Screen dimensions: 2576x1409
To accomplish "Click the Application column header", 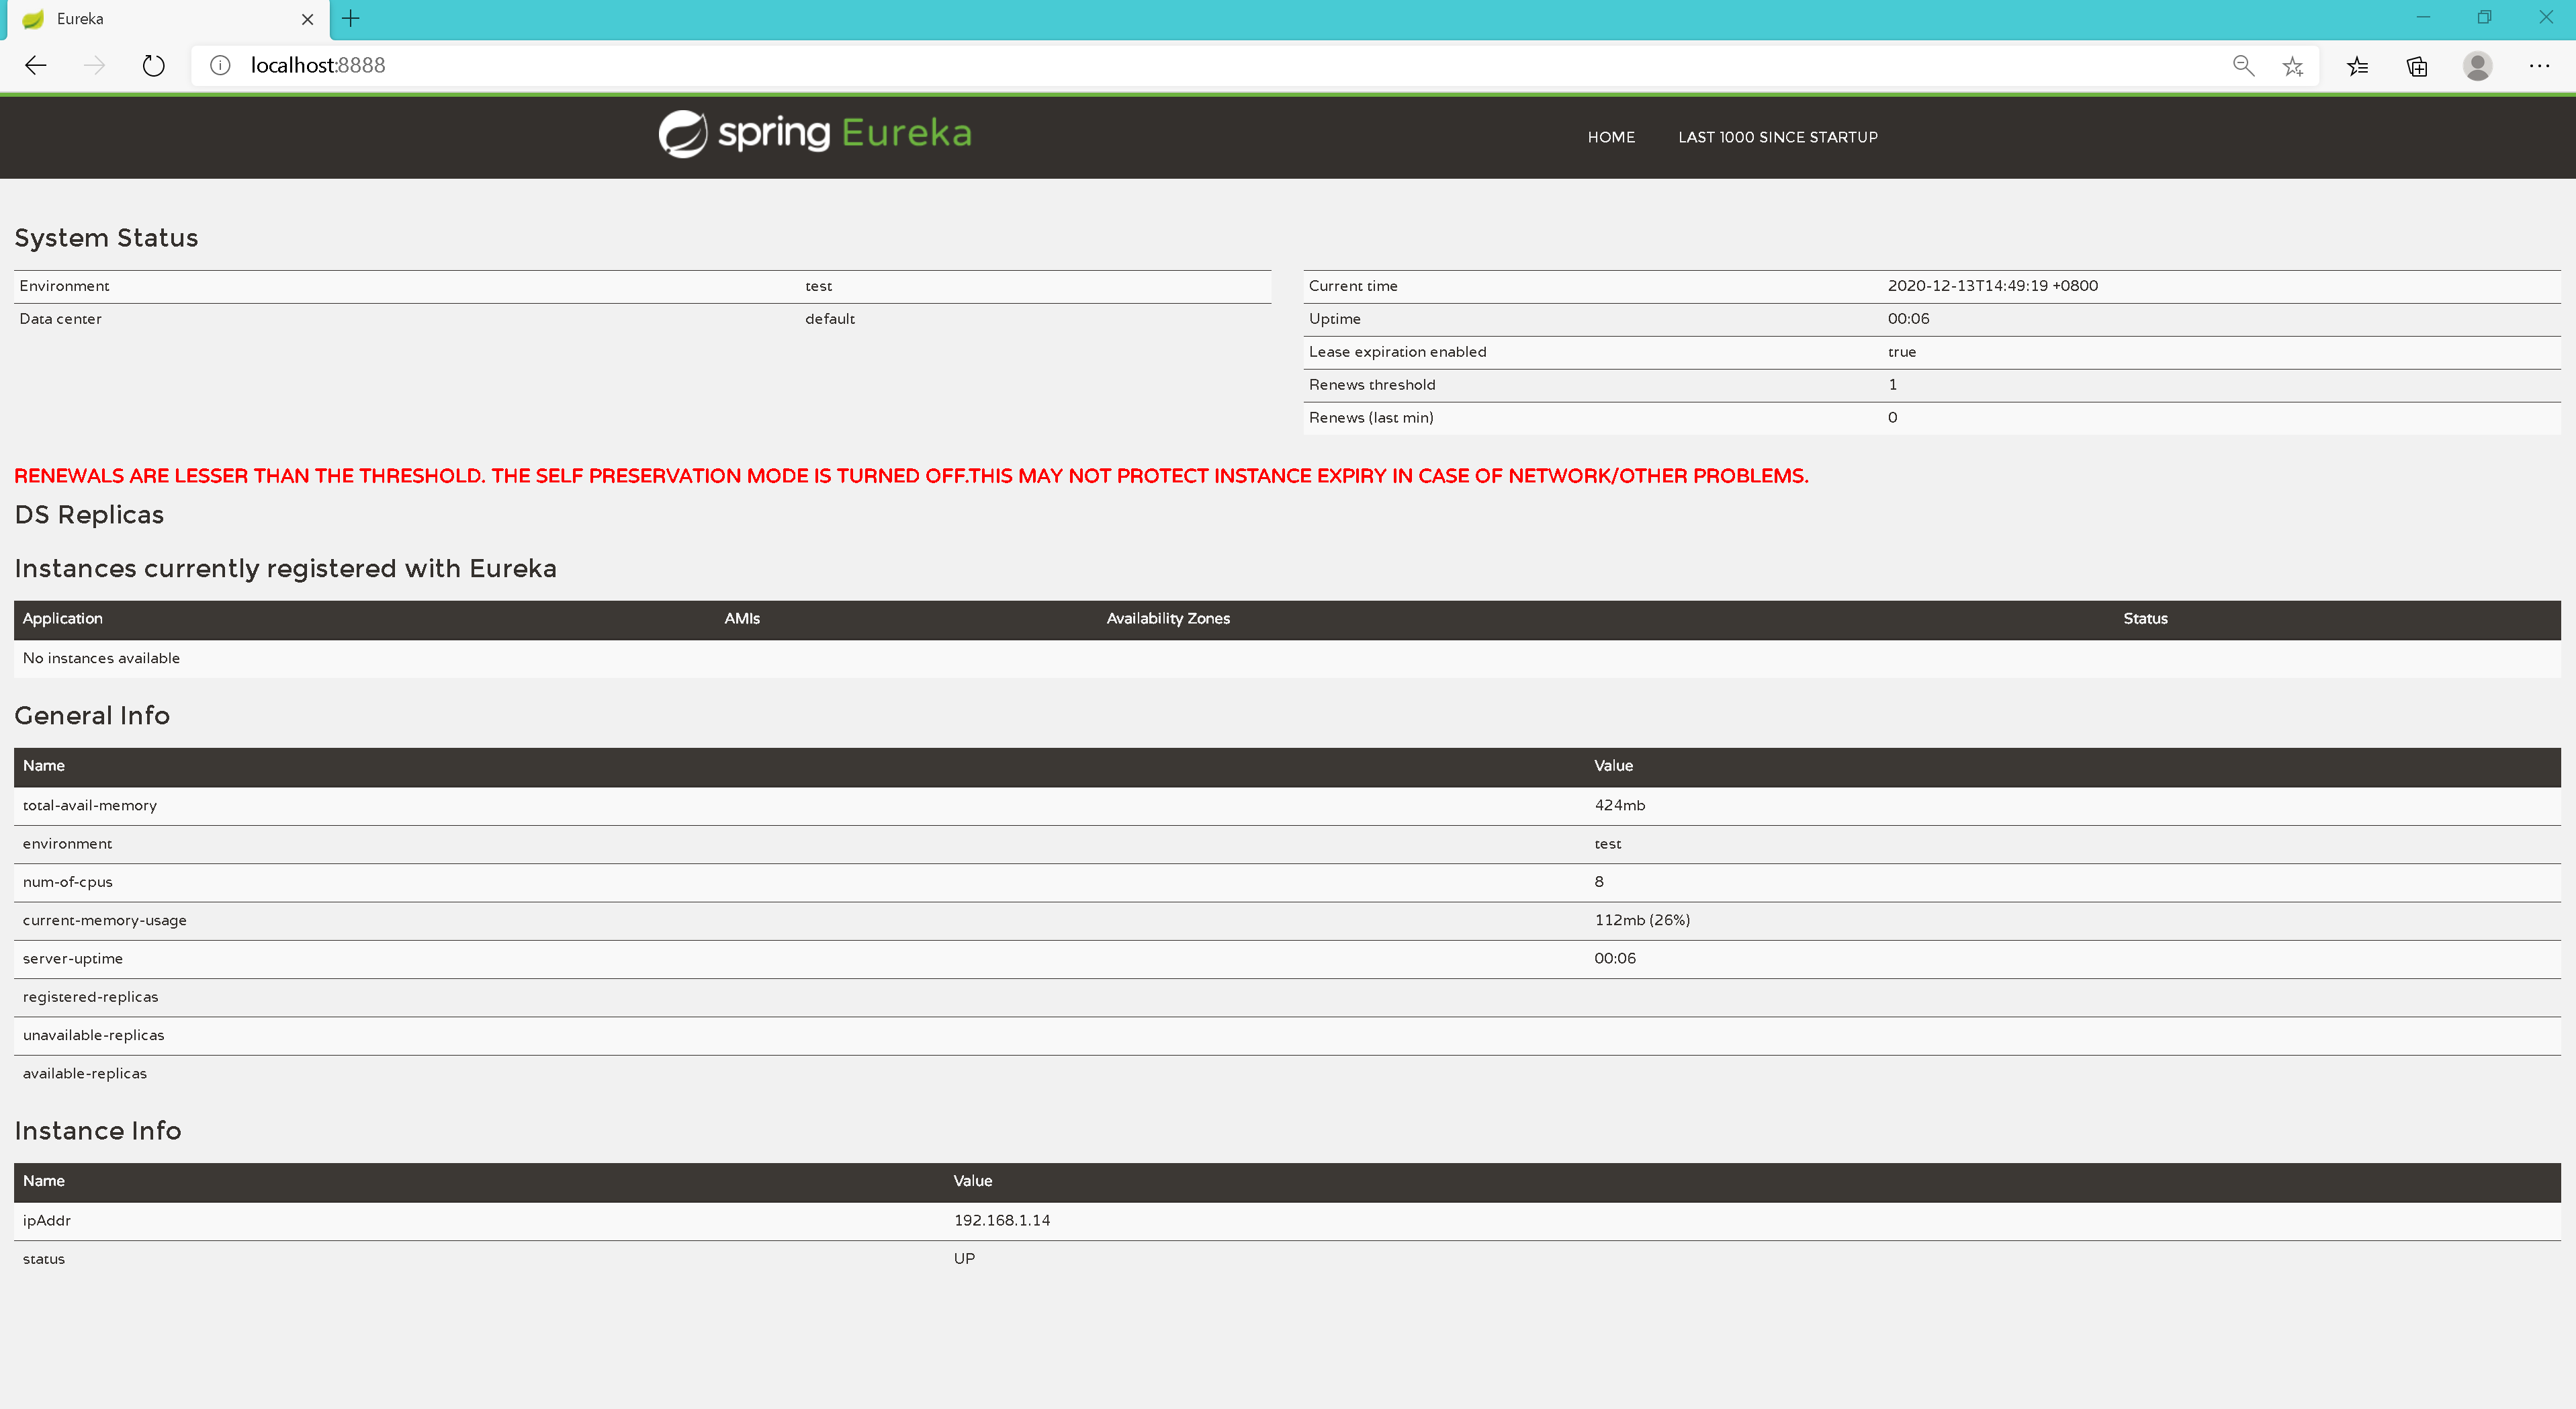I will (x=62, y=619).
